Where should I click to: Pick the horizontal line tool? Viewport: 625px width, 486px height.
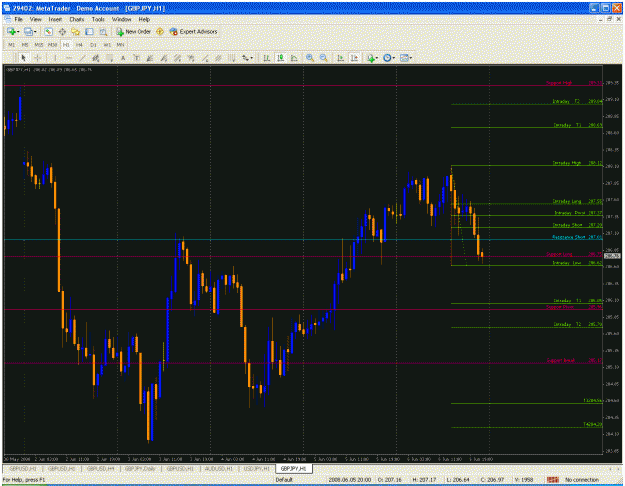click(x=69, y=58)
